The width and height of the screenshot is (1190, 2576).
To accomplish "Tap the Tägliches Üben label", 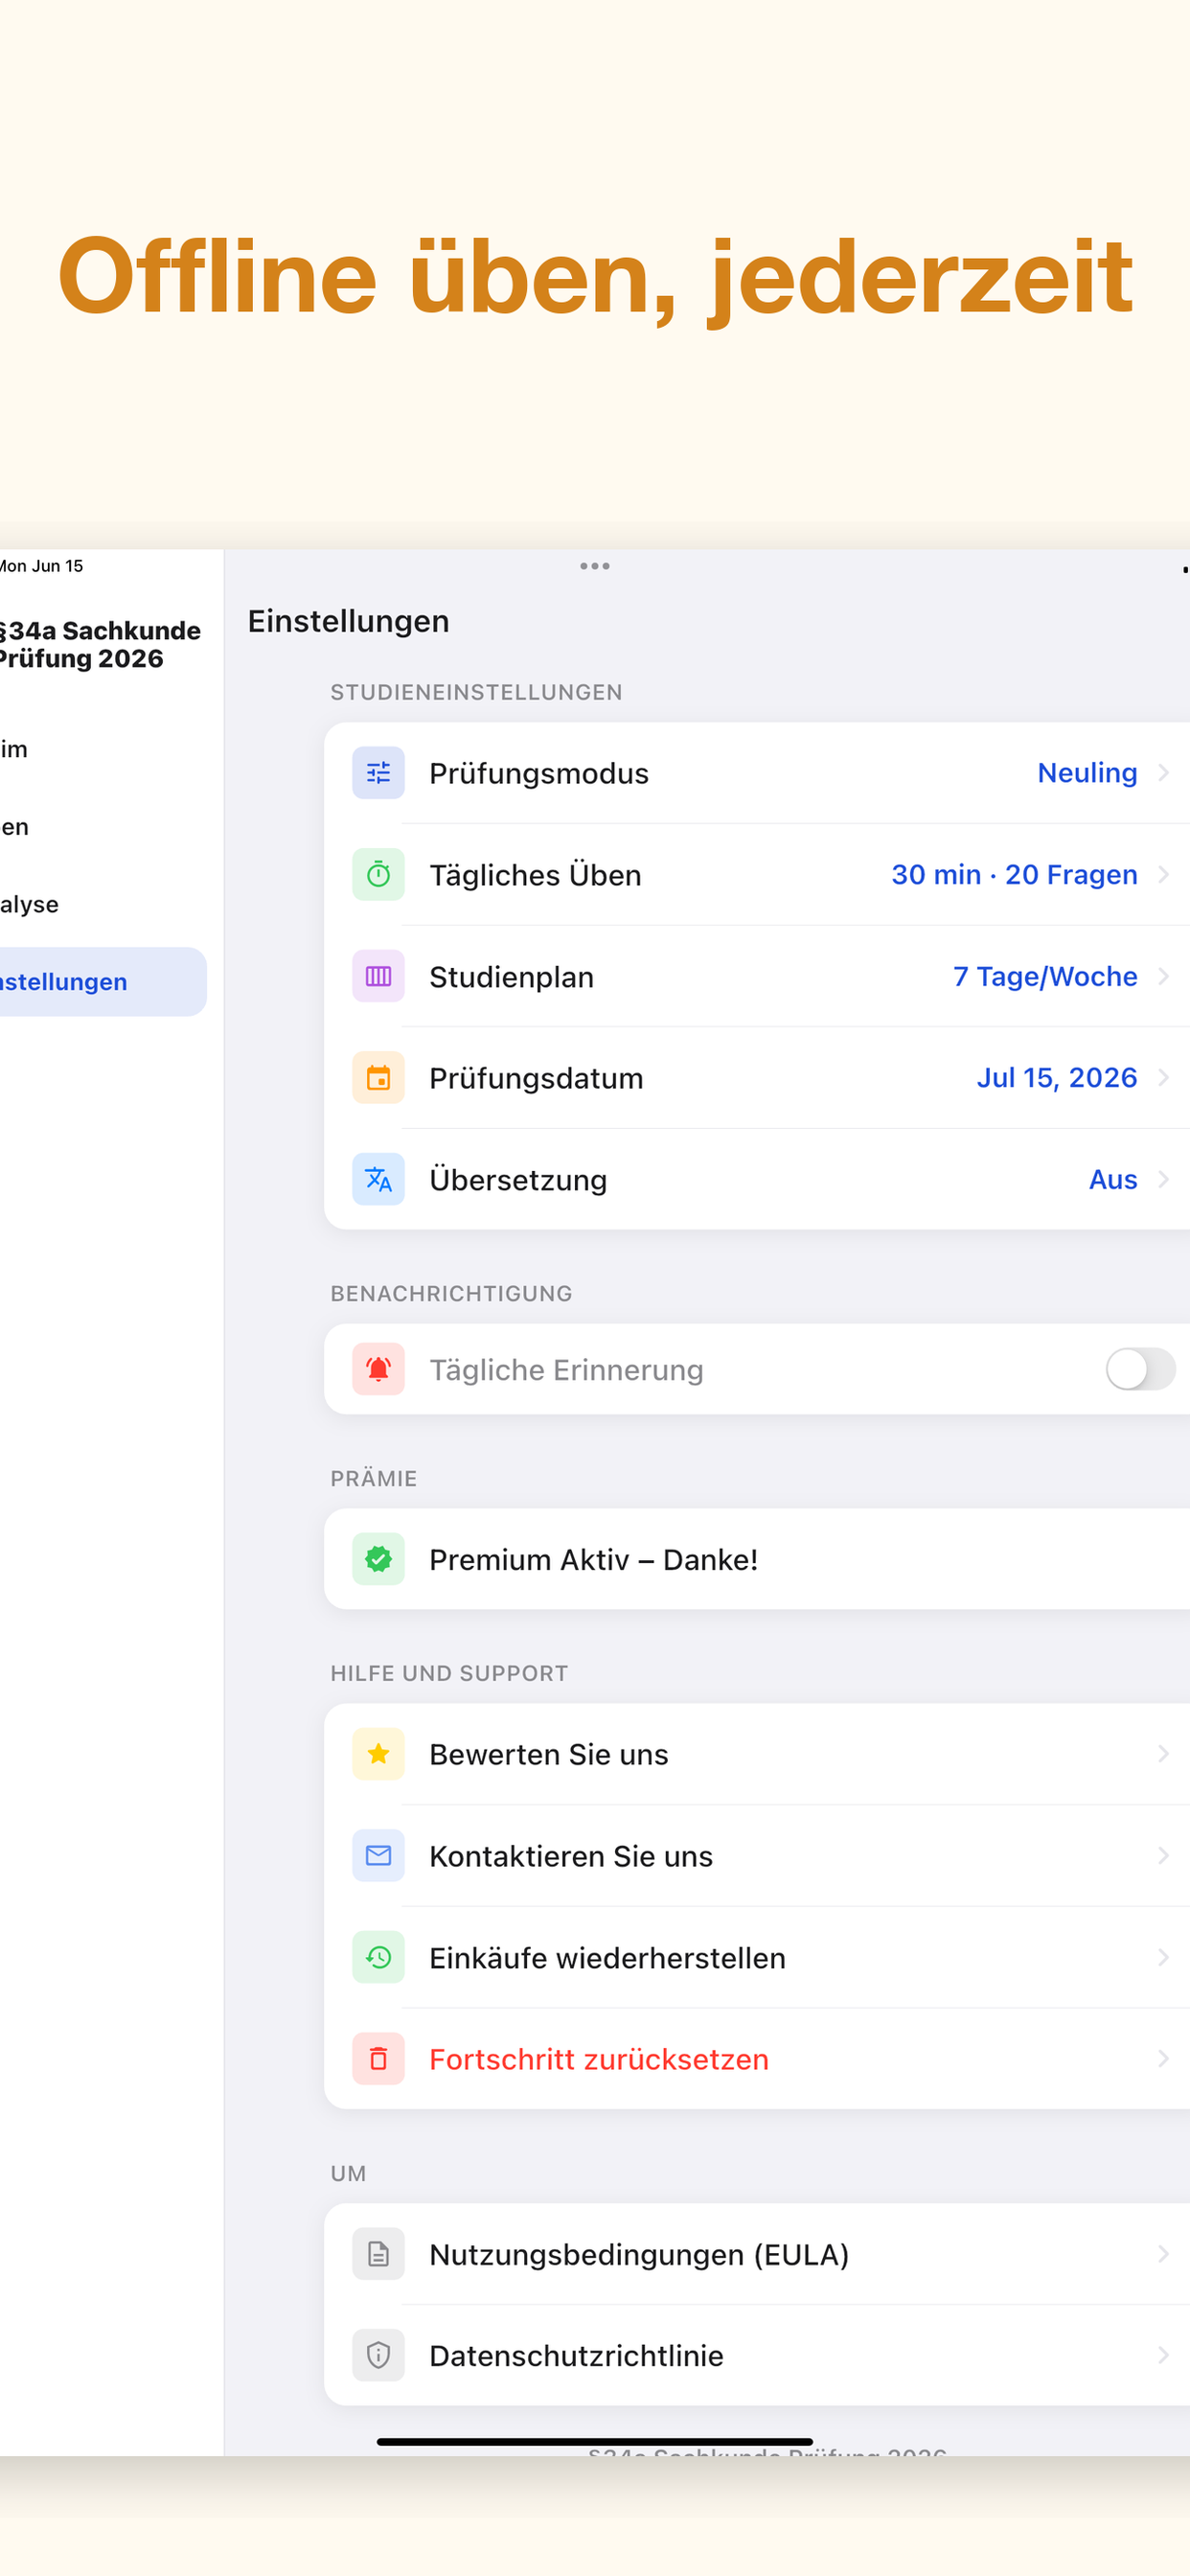I will (x=535, y=875).
